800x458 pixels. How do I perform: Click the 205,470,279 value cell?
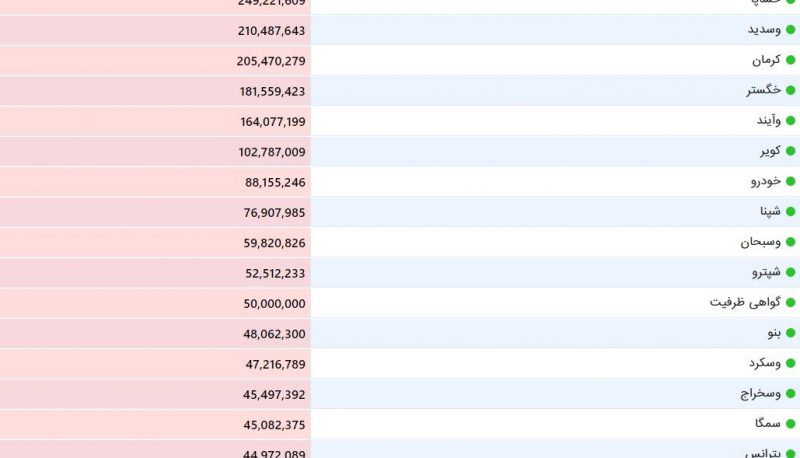(x=155, y=61)
